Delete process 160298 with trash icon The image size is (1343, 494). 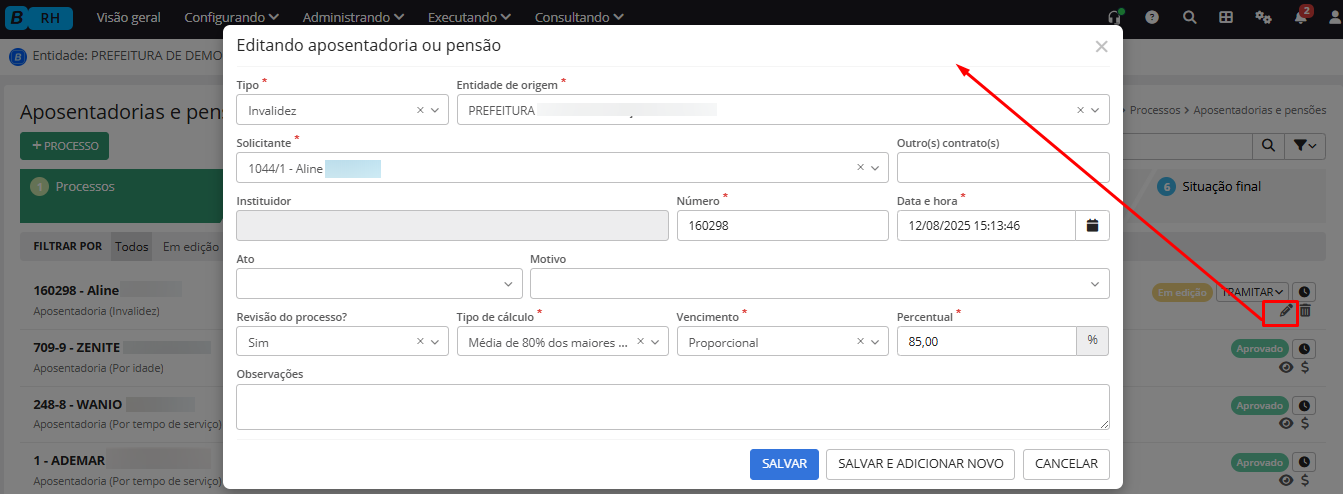[1305, 312]
